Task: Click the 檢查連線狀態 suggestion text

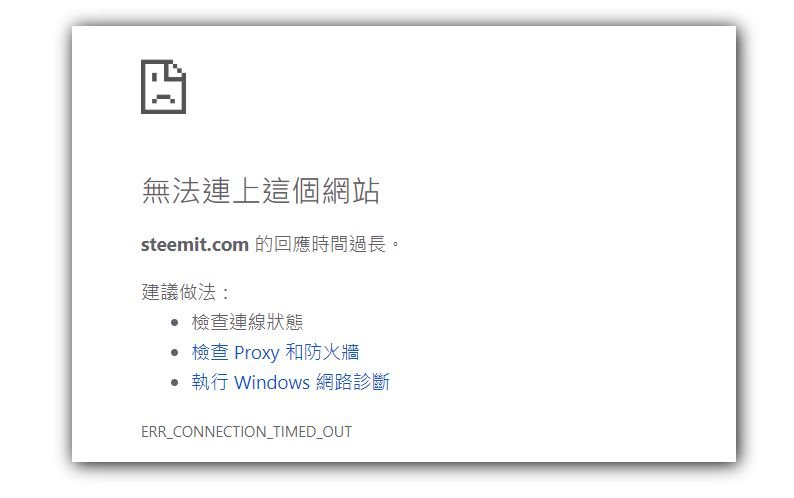Action: point(248,322)
